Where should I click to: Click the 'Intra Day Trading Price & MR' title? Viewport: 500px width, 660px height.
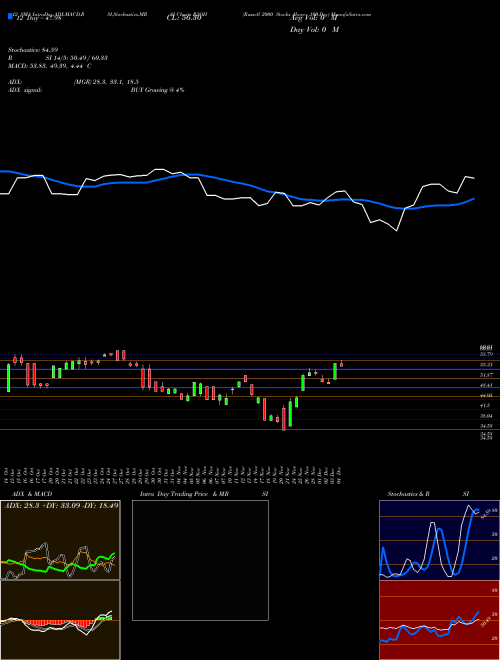(184, 494)
